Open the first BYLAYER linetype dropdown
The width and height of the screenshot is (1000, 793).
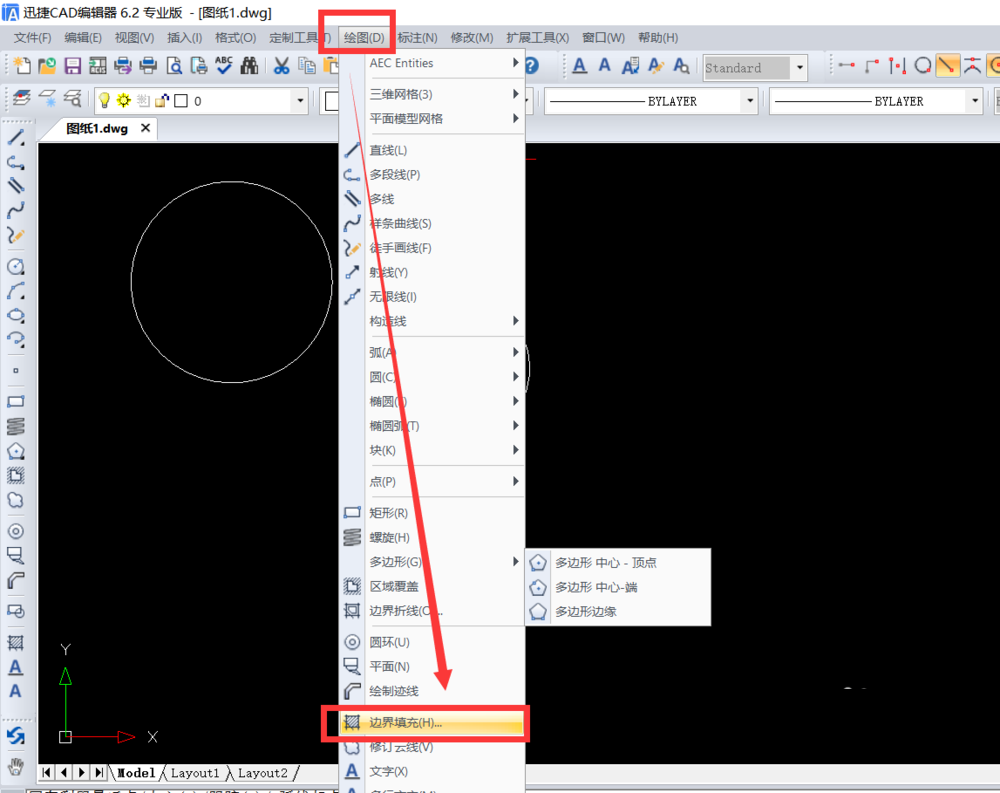click(749, 101)
